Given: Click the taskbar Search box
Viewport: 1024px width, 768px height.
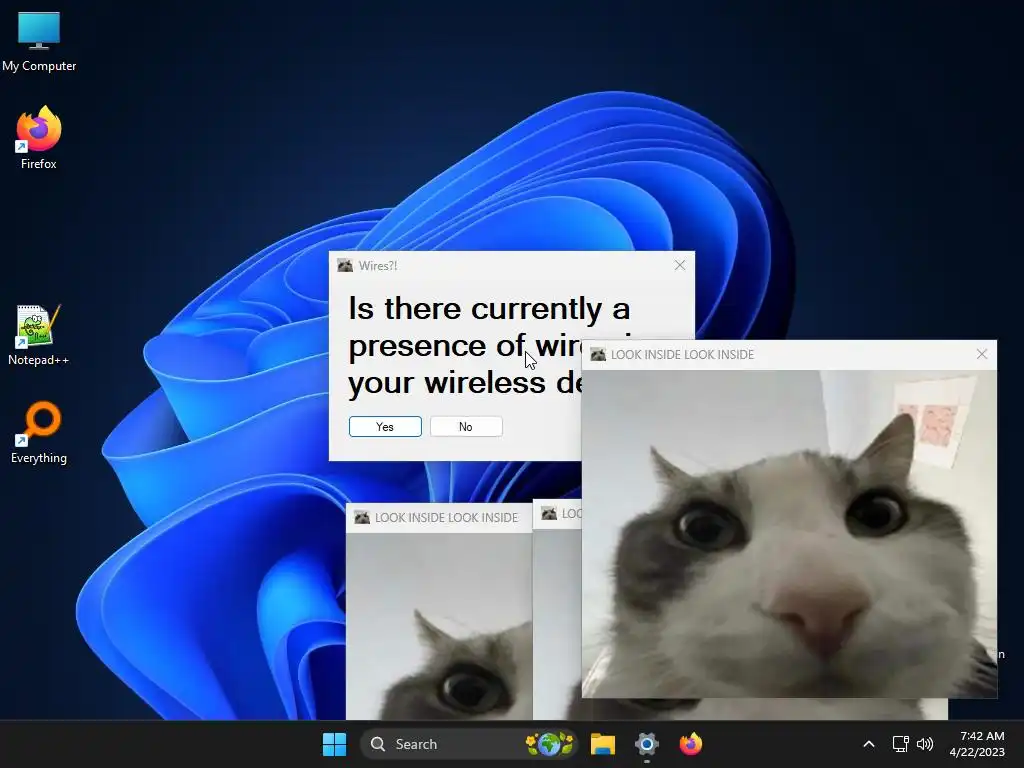Looking at the screenshot, I should tap(468, 744).
